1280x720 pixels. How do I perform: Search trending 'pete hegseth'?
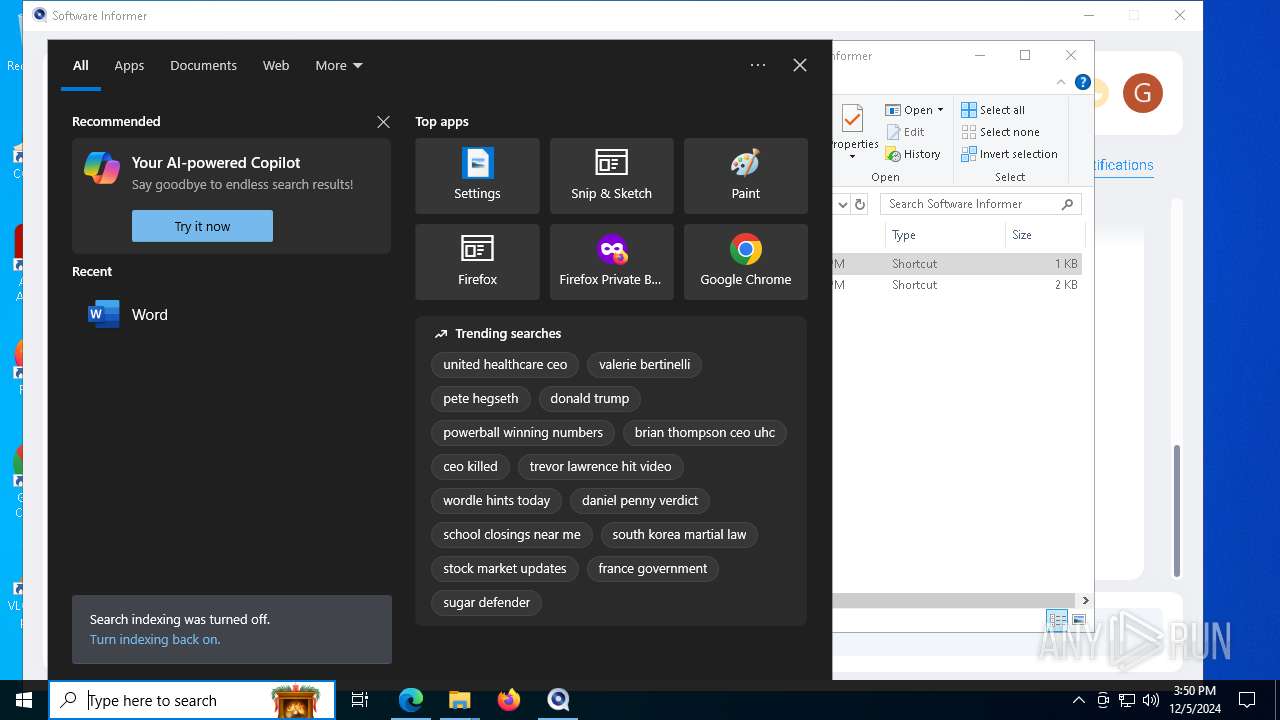pos(481,399)
